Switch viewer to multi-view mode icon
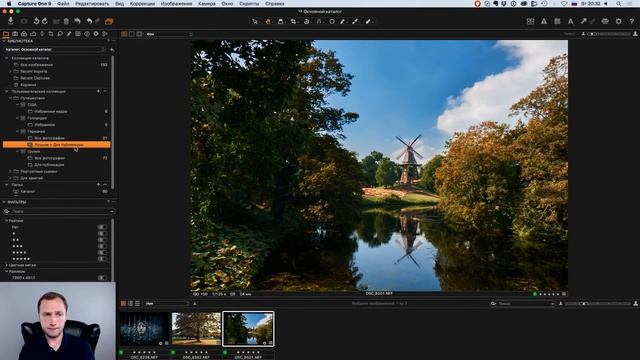Viewport: 640px width, 360px height. tap(124, 34)
